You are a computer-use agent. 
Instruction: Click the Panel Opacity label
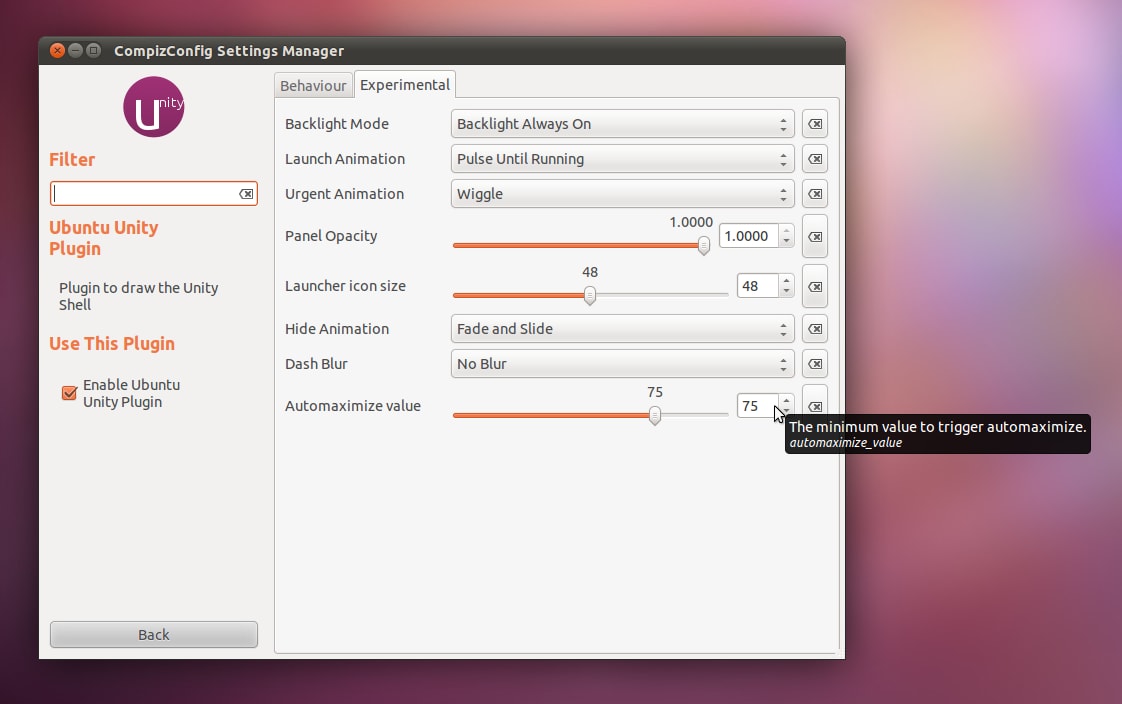[x=331, y=236]
